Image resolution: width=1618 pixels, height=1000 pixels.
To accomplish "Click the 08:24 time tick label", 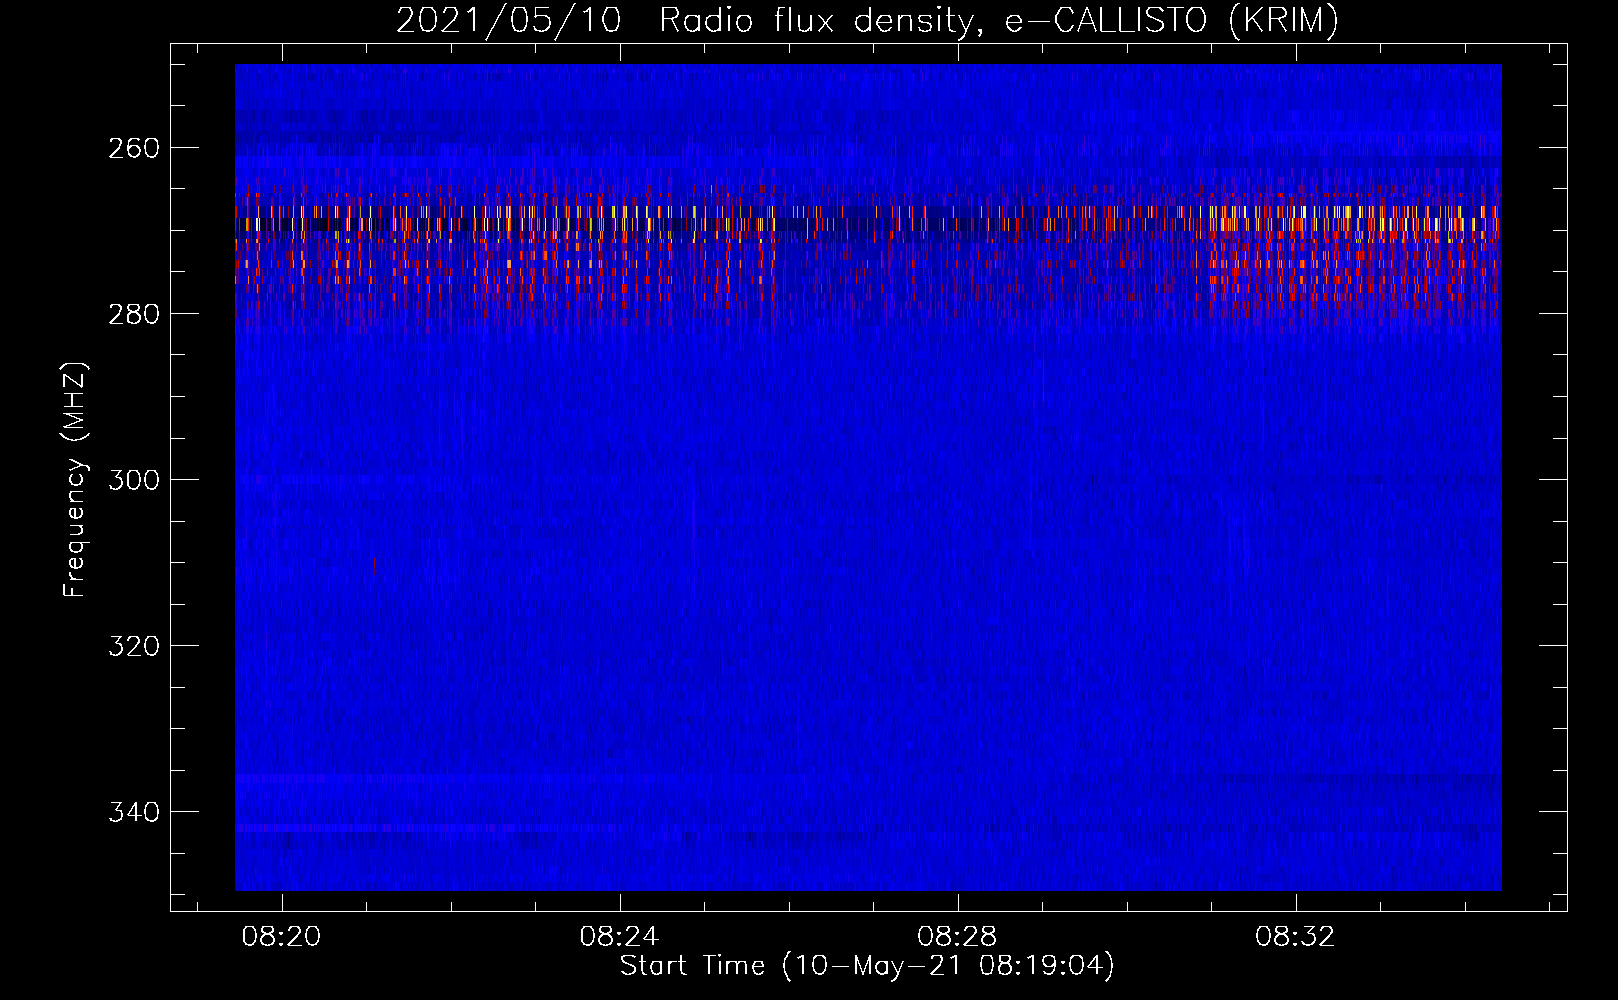I will [620, 937].
